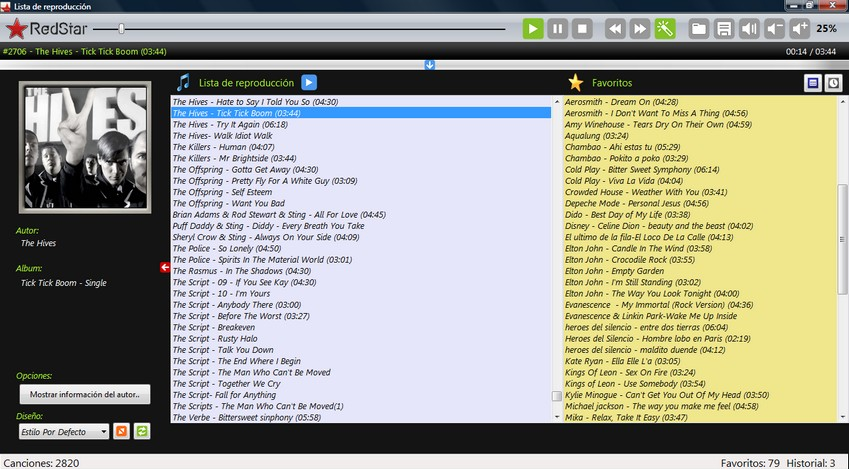Viewport: 849px width, 469px height.
Task: Open the Estilo Por Defecto dropdown
Action: click(64, 432)
